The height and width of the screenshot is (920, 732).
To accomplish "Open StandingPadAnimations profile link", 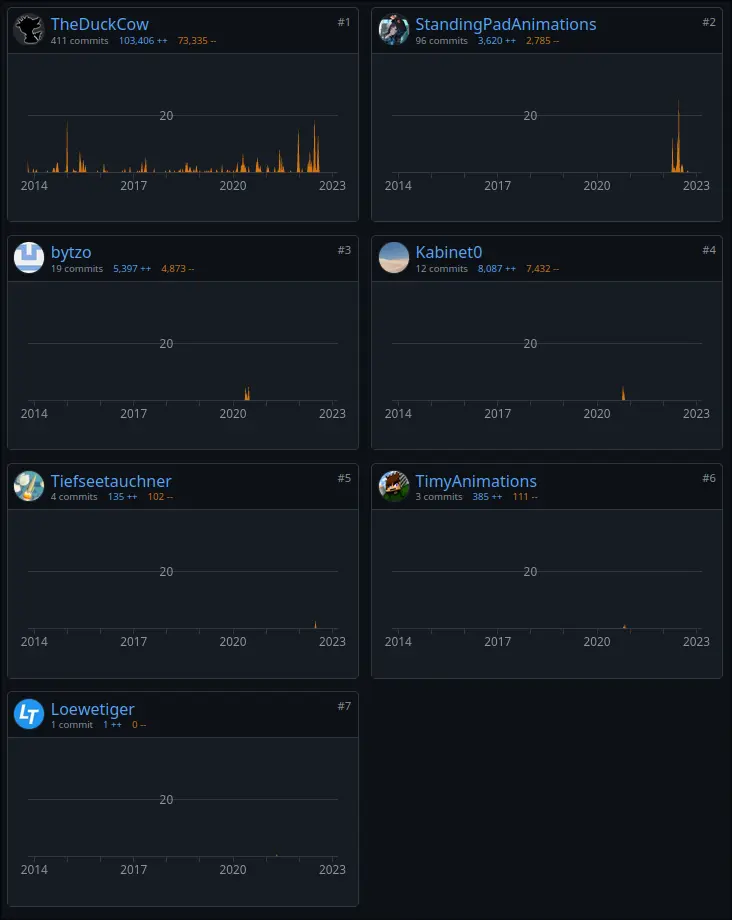I will point(506,24).
